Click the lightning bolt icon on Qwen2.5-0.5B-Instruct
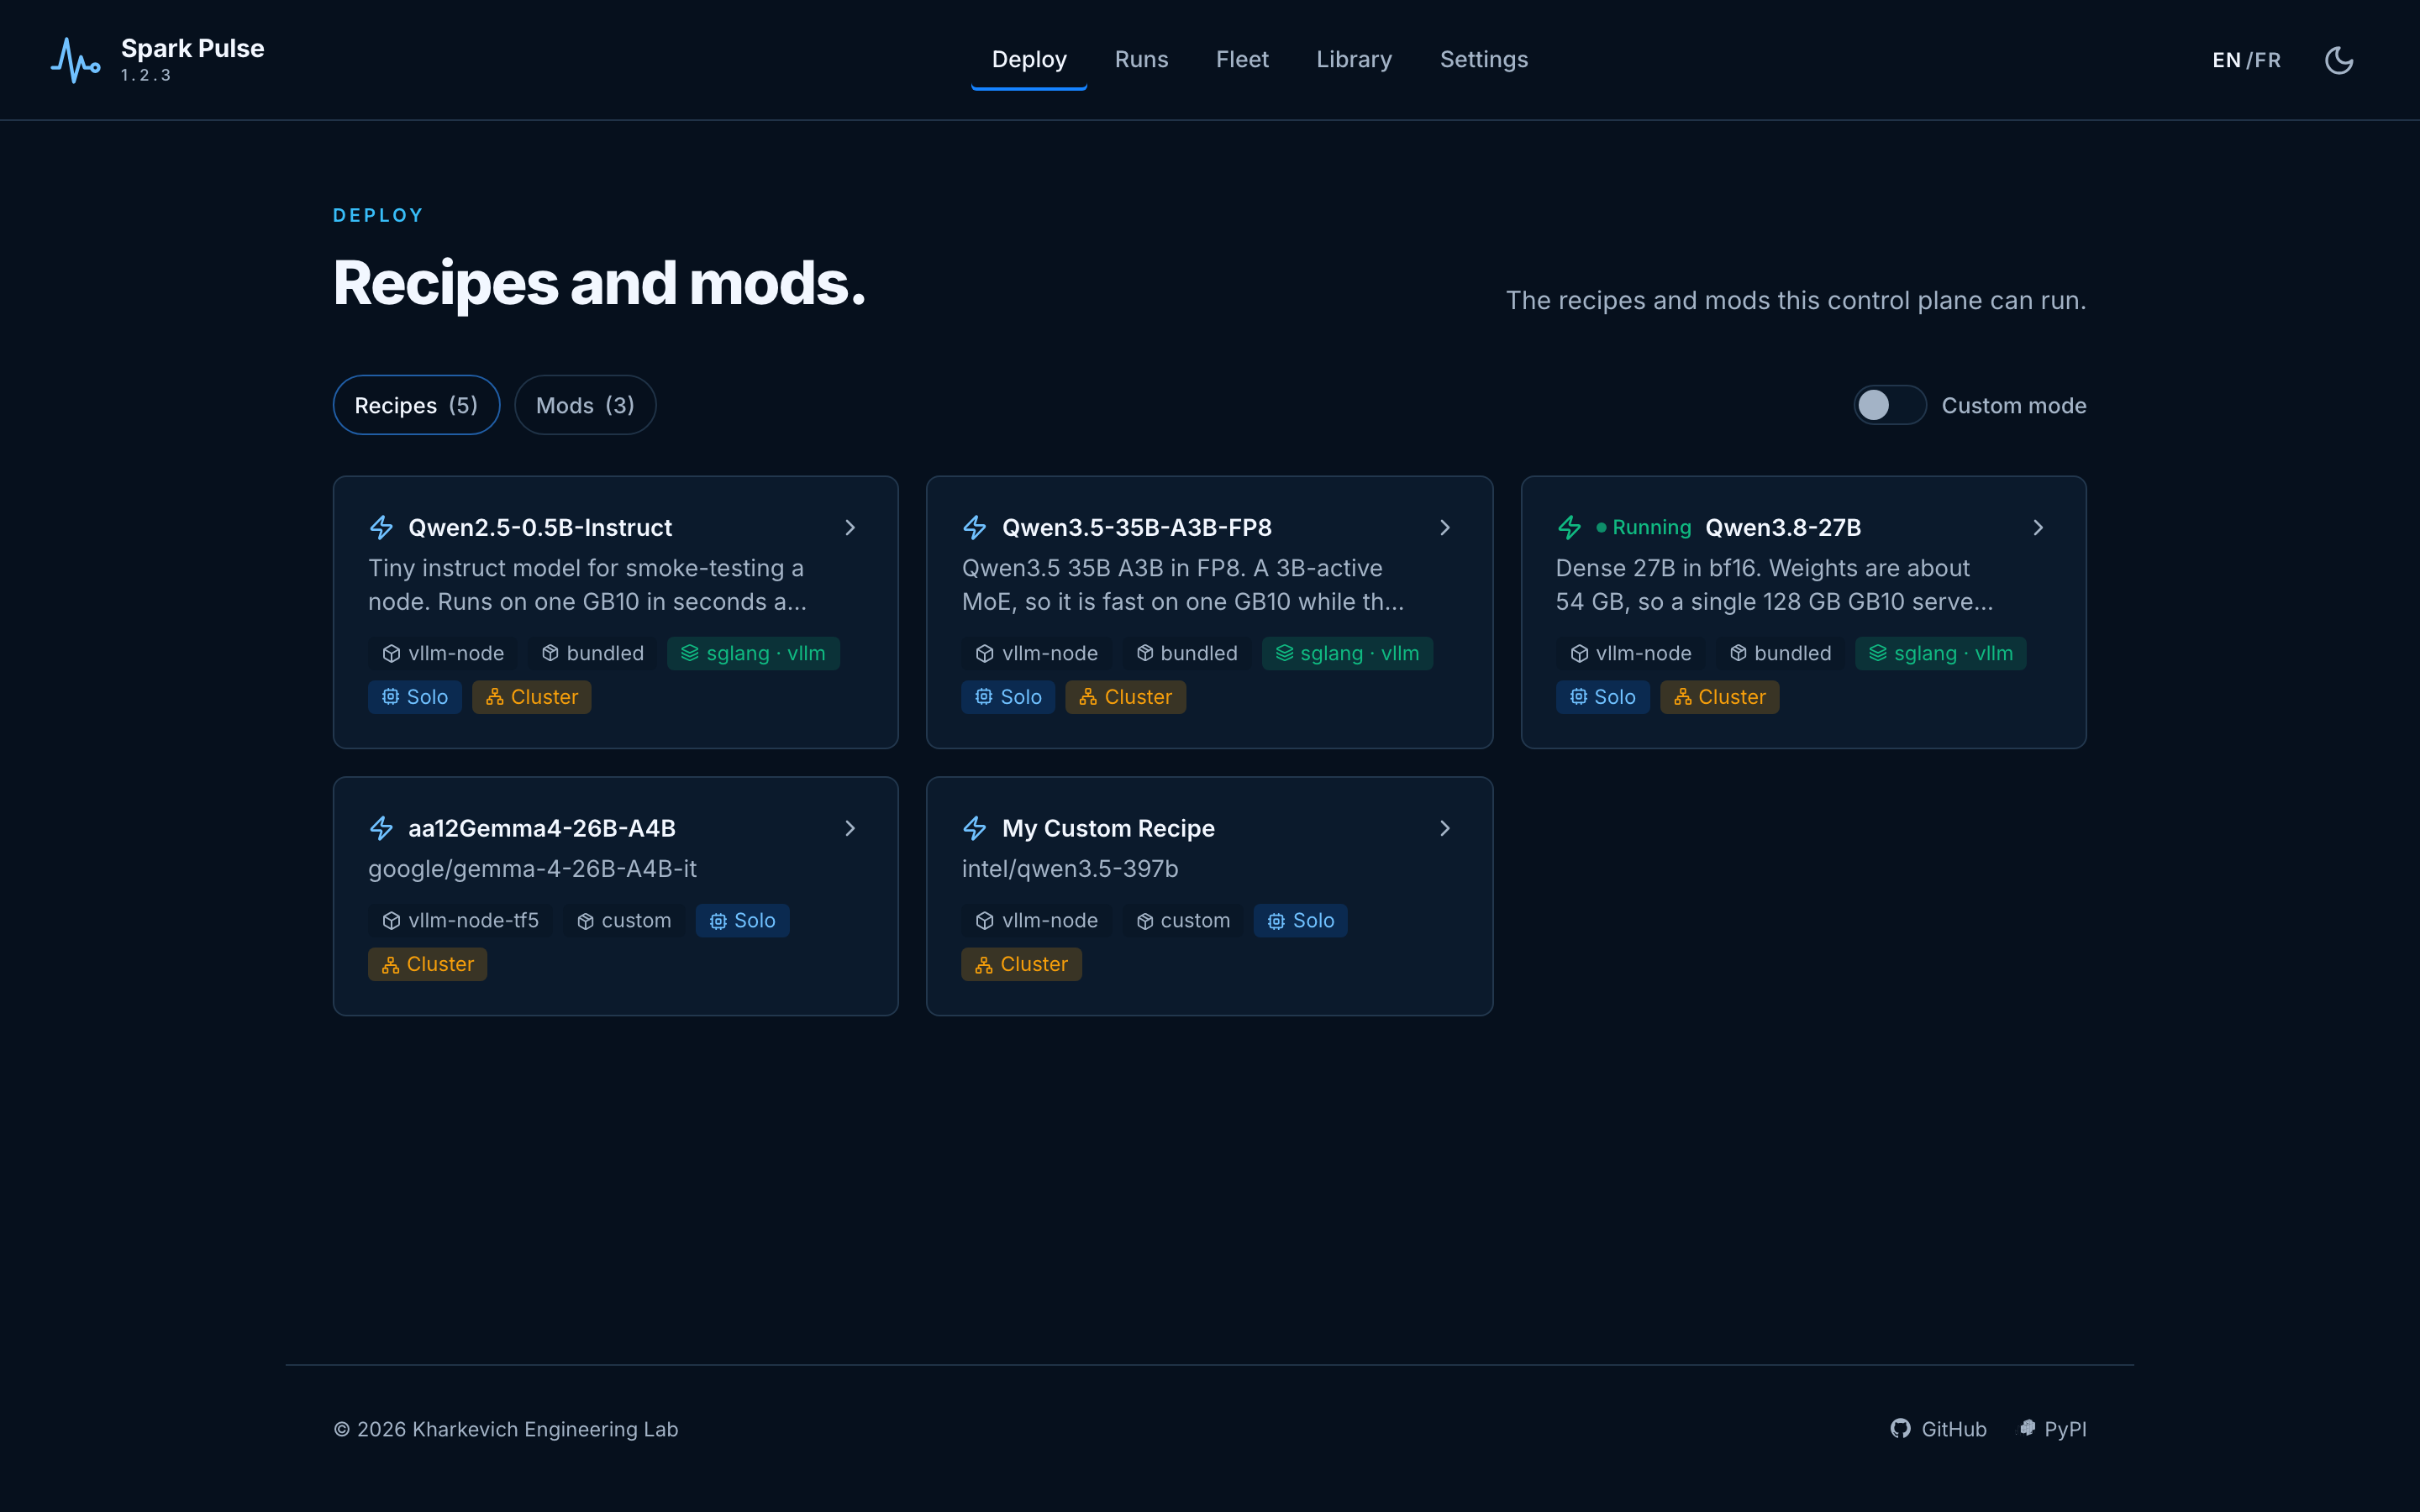Viewport: 2420px width, 1512px height. pos(381,527)
